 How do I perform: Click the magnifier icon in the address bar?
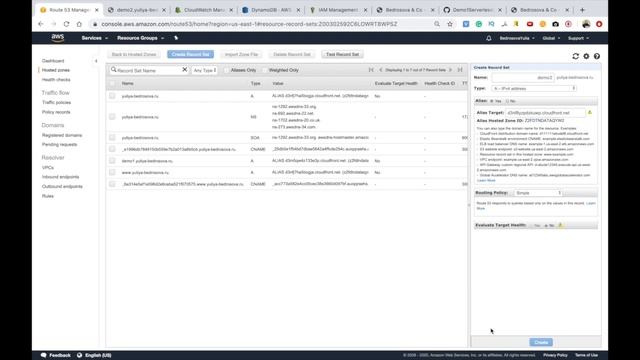click(x=437, y=24)
